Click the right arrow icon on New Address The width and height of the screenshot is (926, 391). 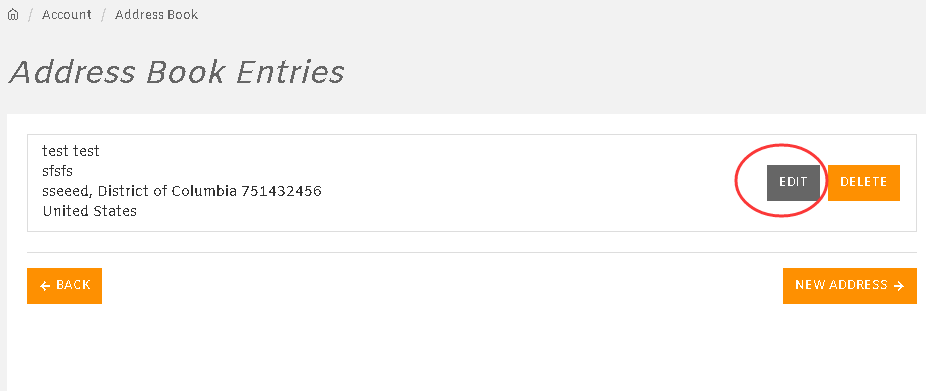coord(899,286)
